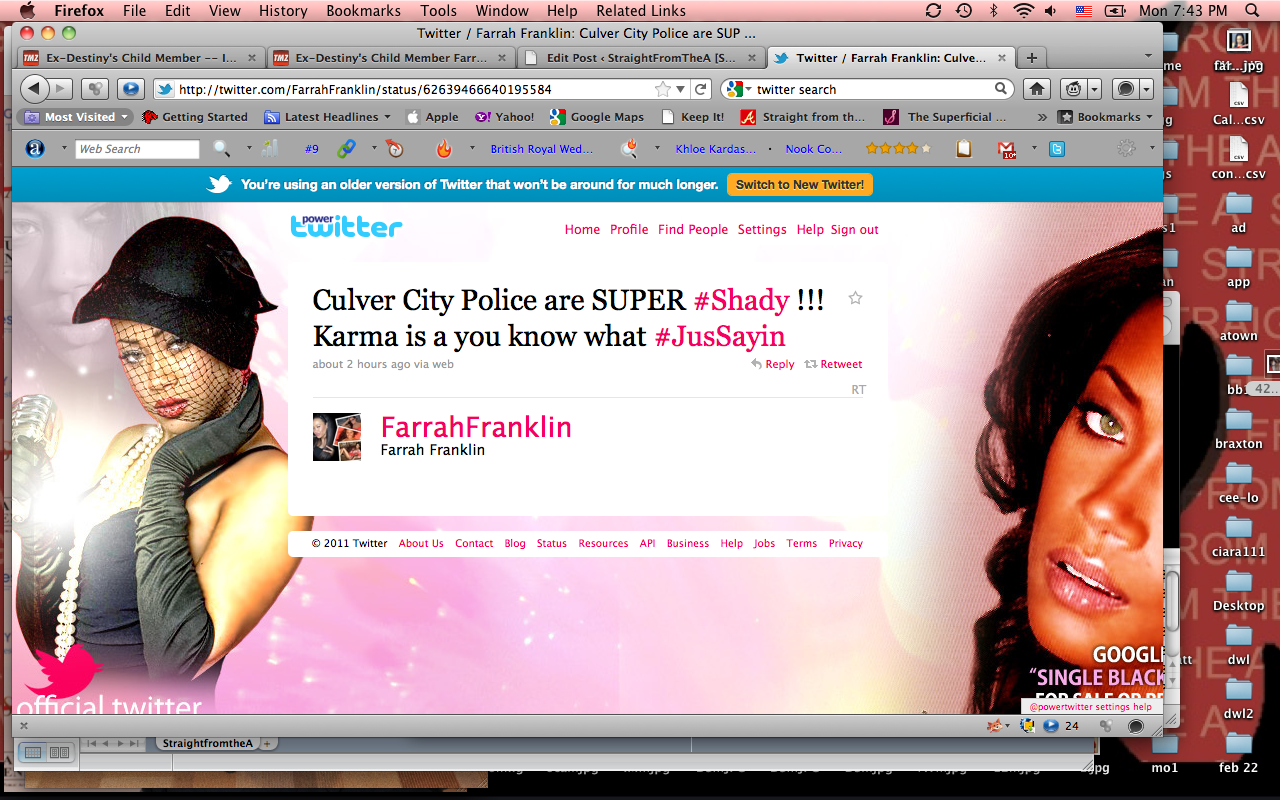Click the Alexa Web Search input field
This screenshot has width=1280, height=800.
[x=138, y=149]
